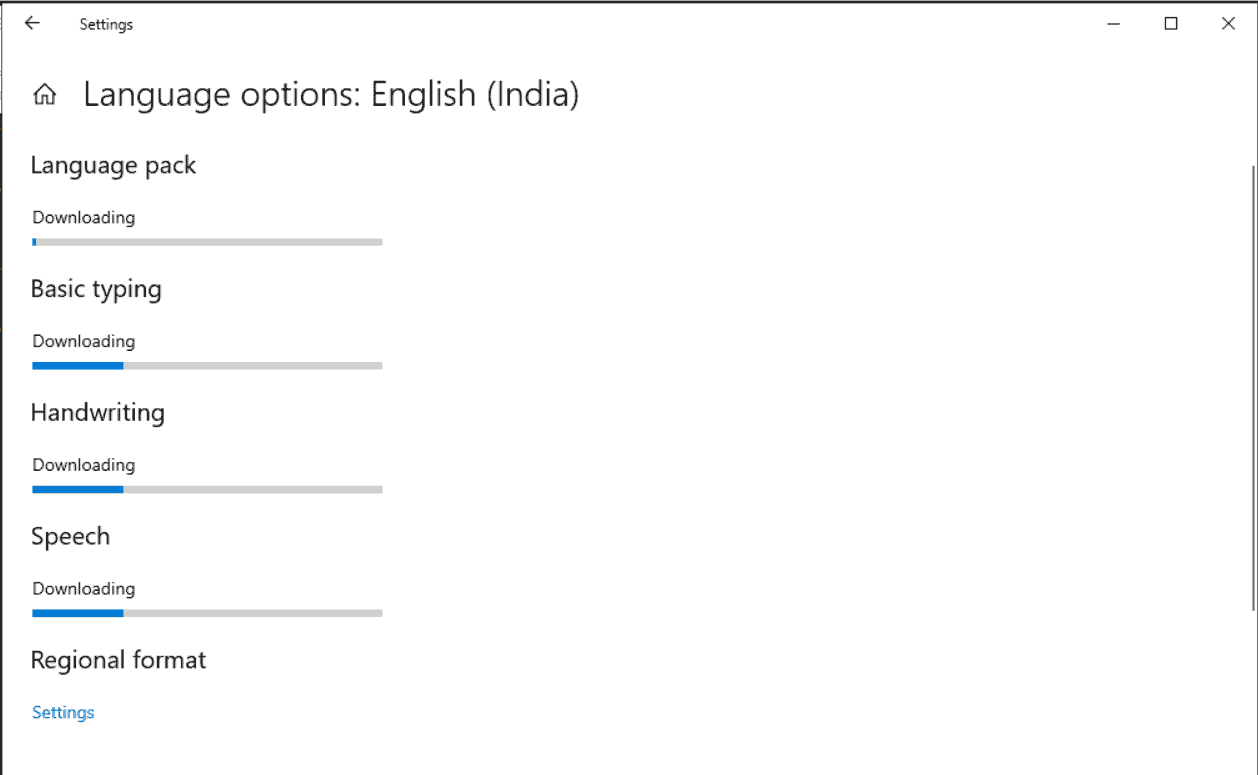
Task: Click the Basic typing download progress bar
Action: tap(207, 365)
